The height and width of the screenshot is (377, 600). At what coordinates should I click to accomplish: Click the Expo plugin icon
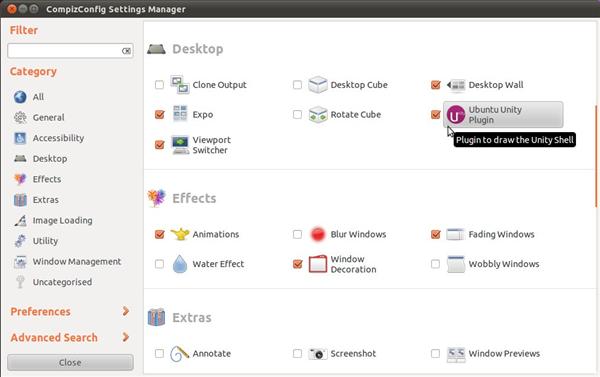[180, 114]
